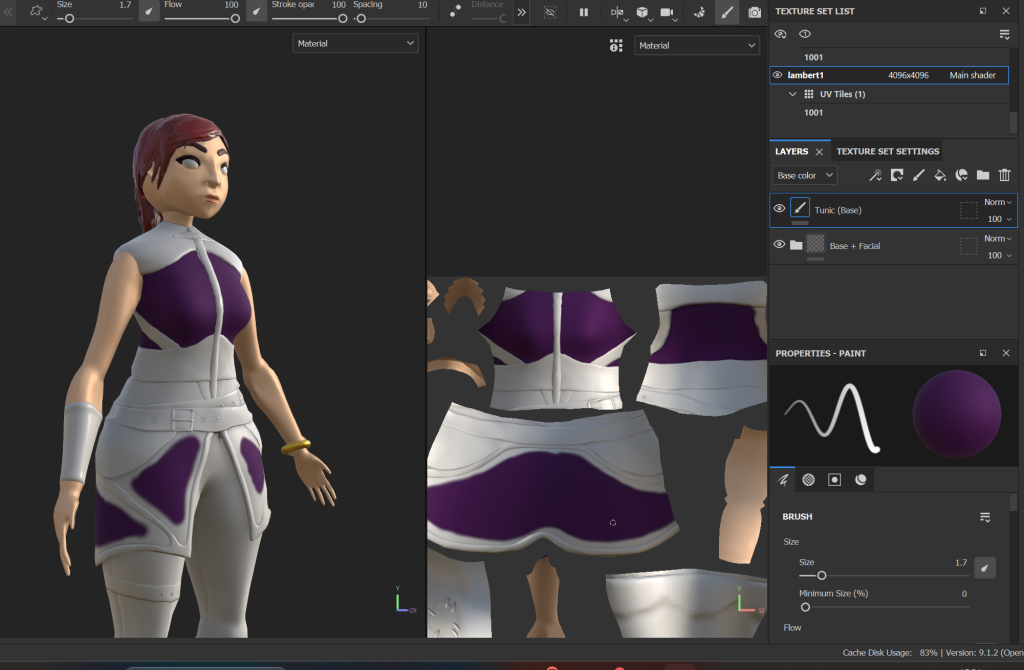This screenshot has height=670, width=1024.
Task: Toggle visibility of Base + Facial folder
Action: [779, 245]
